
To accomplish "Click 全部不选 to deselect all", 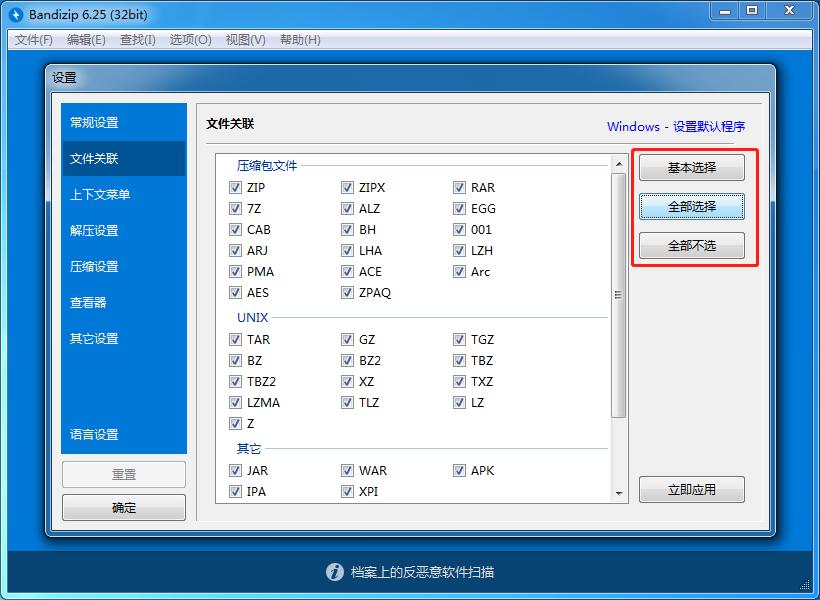I will click(691, 245).
